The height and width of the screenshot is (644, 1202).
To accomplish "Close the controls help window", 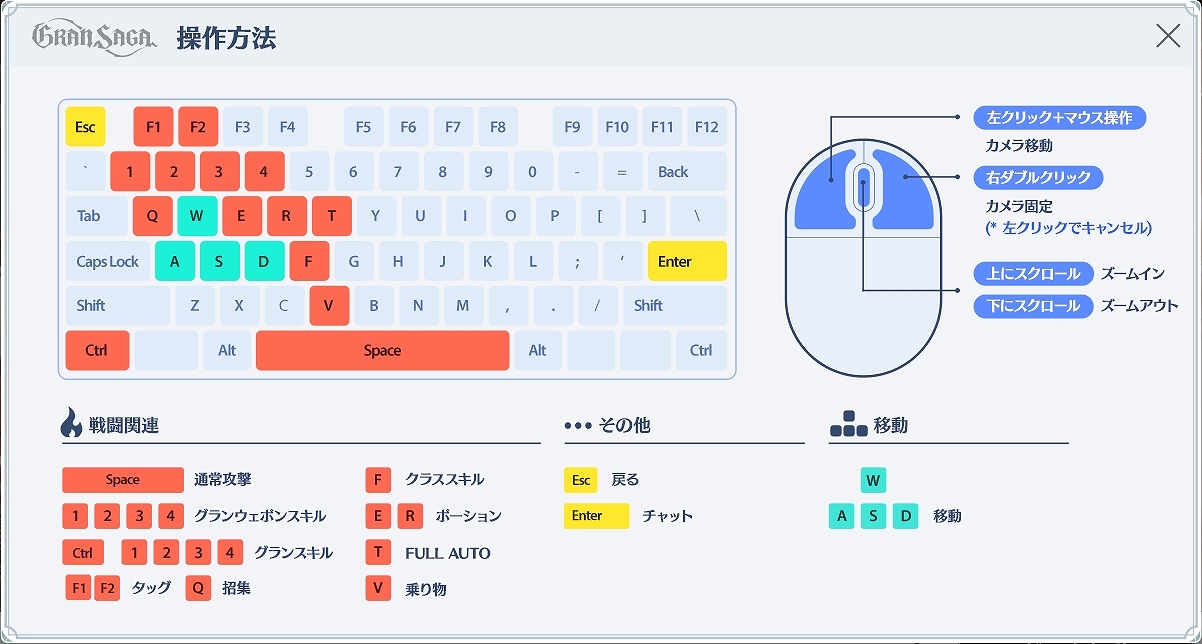I will [1167, 37].
